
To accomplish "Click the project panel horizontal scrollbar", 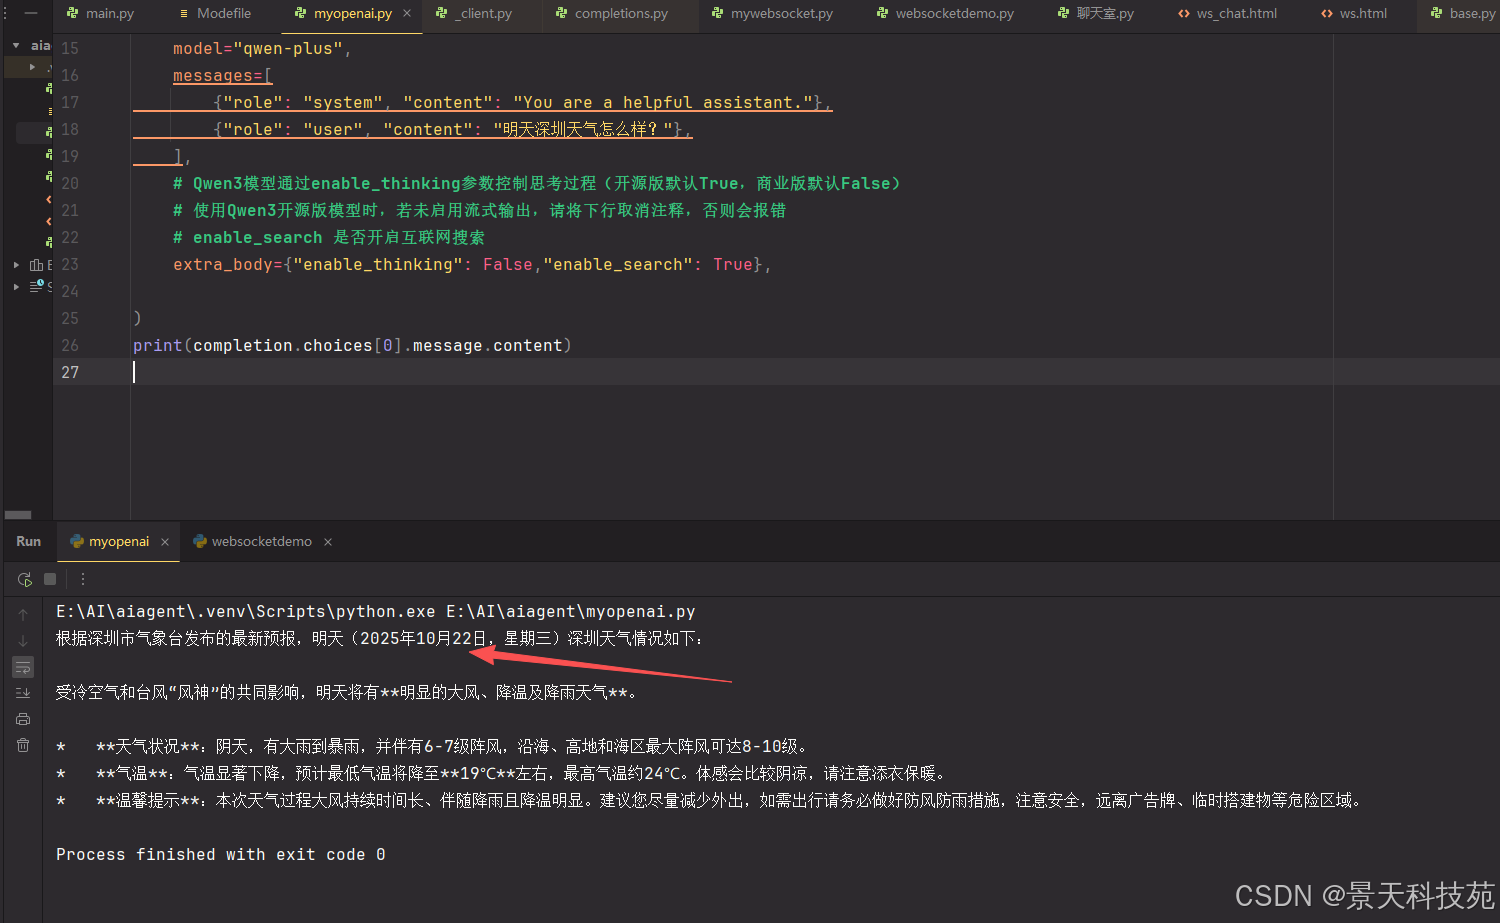I will [x=18, y=515].
